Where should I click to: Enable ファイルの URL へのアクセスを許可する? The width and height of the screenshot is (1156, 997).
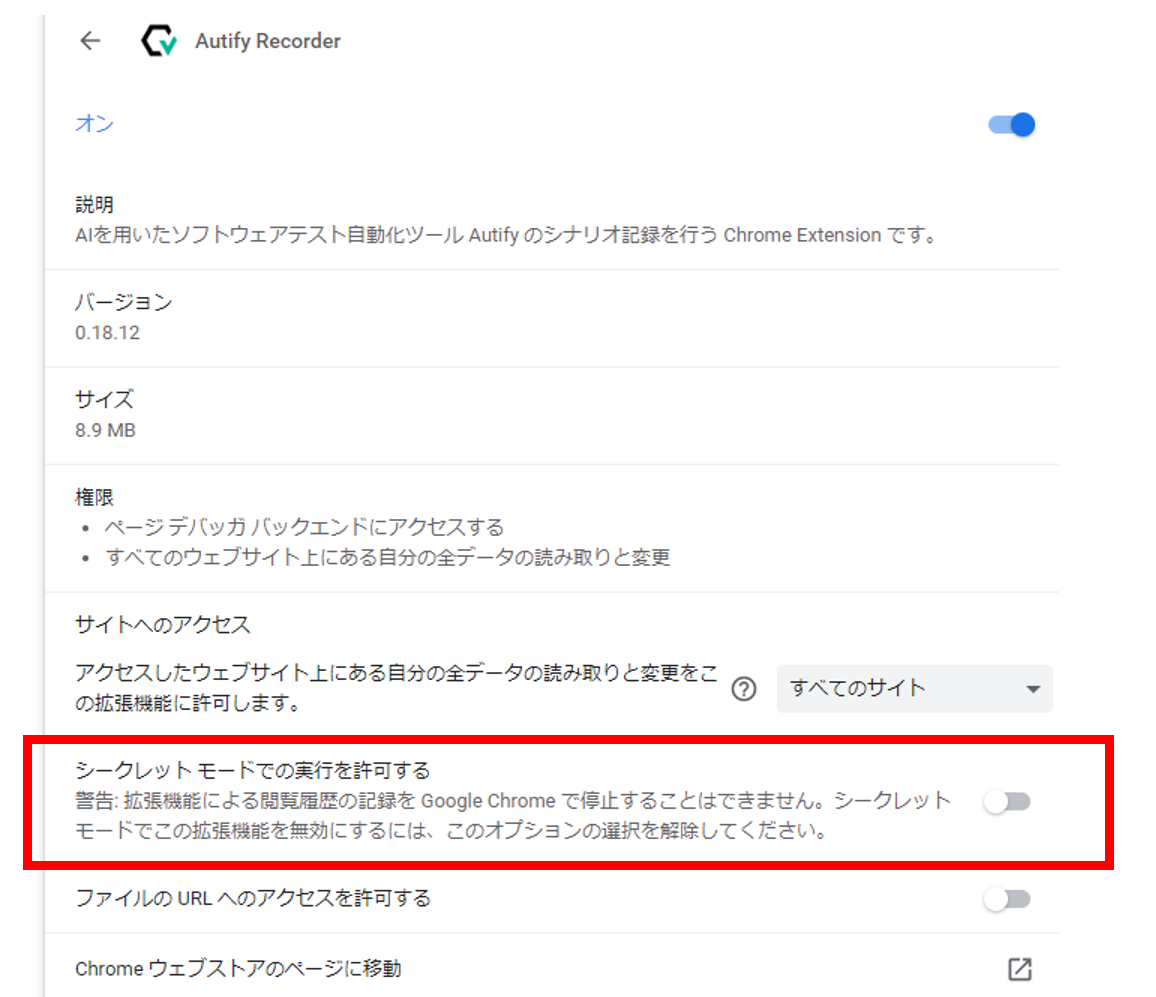(1008, 899)
